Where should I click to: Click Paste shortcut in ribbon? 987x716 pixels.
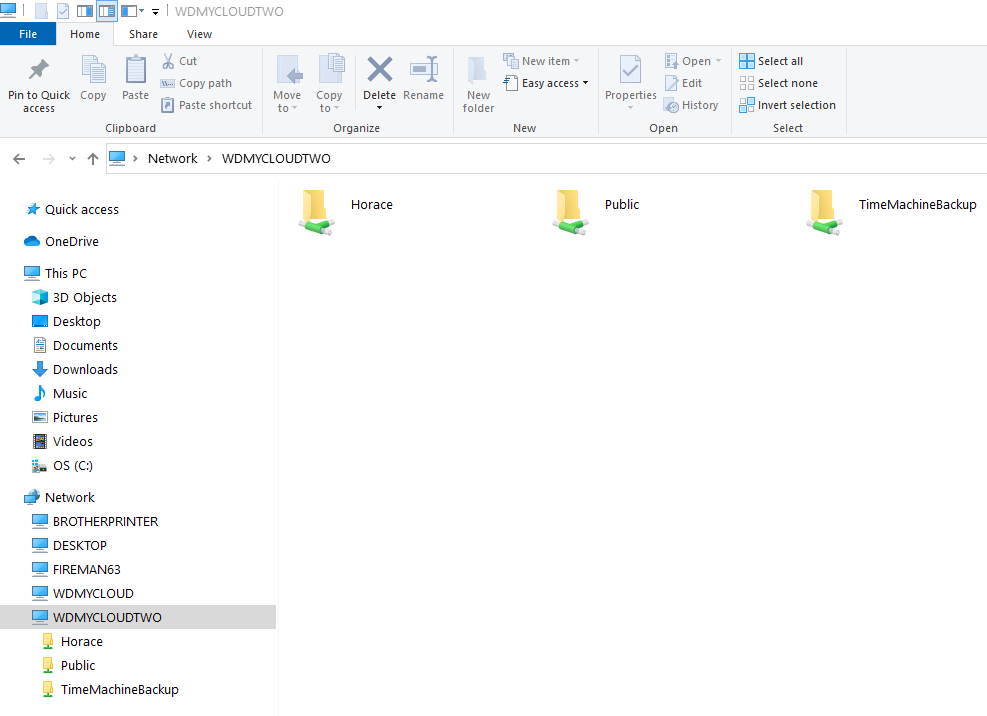click(x=206, y=105)
